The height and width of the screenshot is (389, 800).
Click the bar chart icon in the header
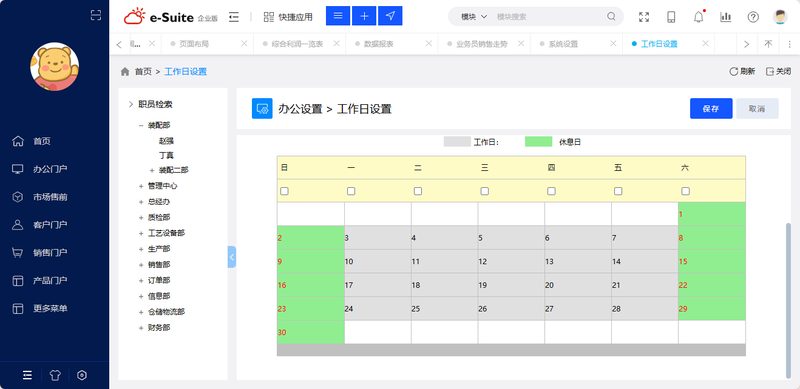[x=726, y=17]
